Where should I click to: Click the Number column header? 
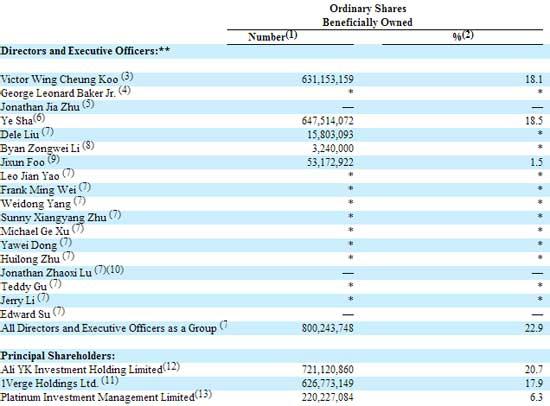(273, 36)
